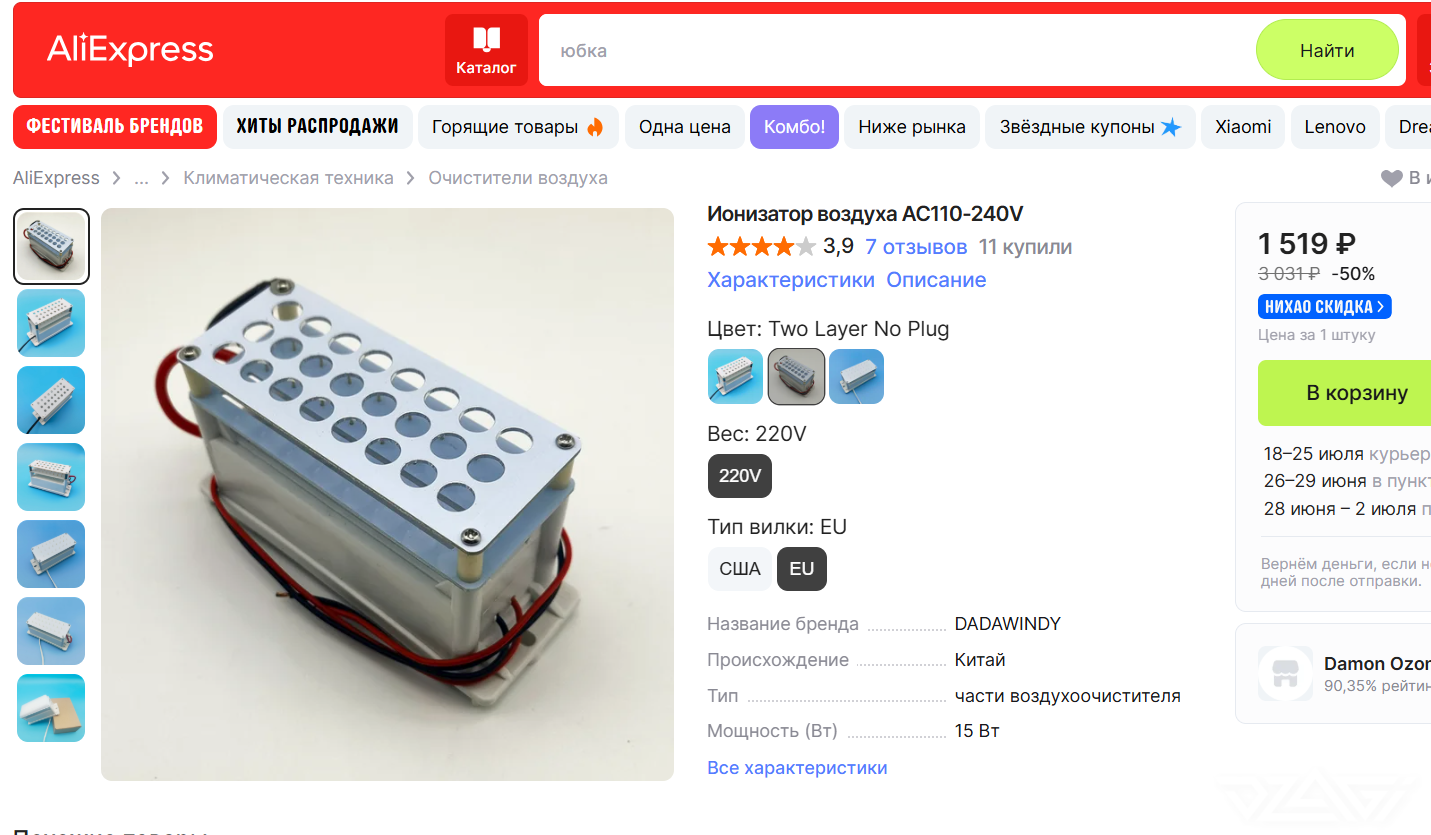Select the last product thumbnail with box
Image resolution: width=1431 pixels, height=835 pixels.
click(x=51, y=708)
